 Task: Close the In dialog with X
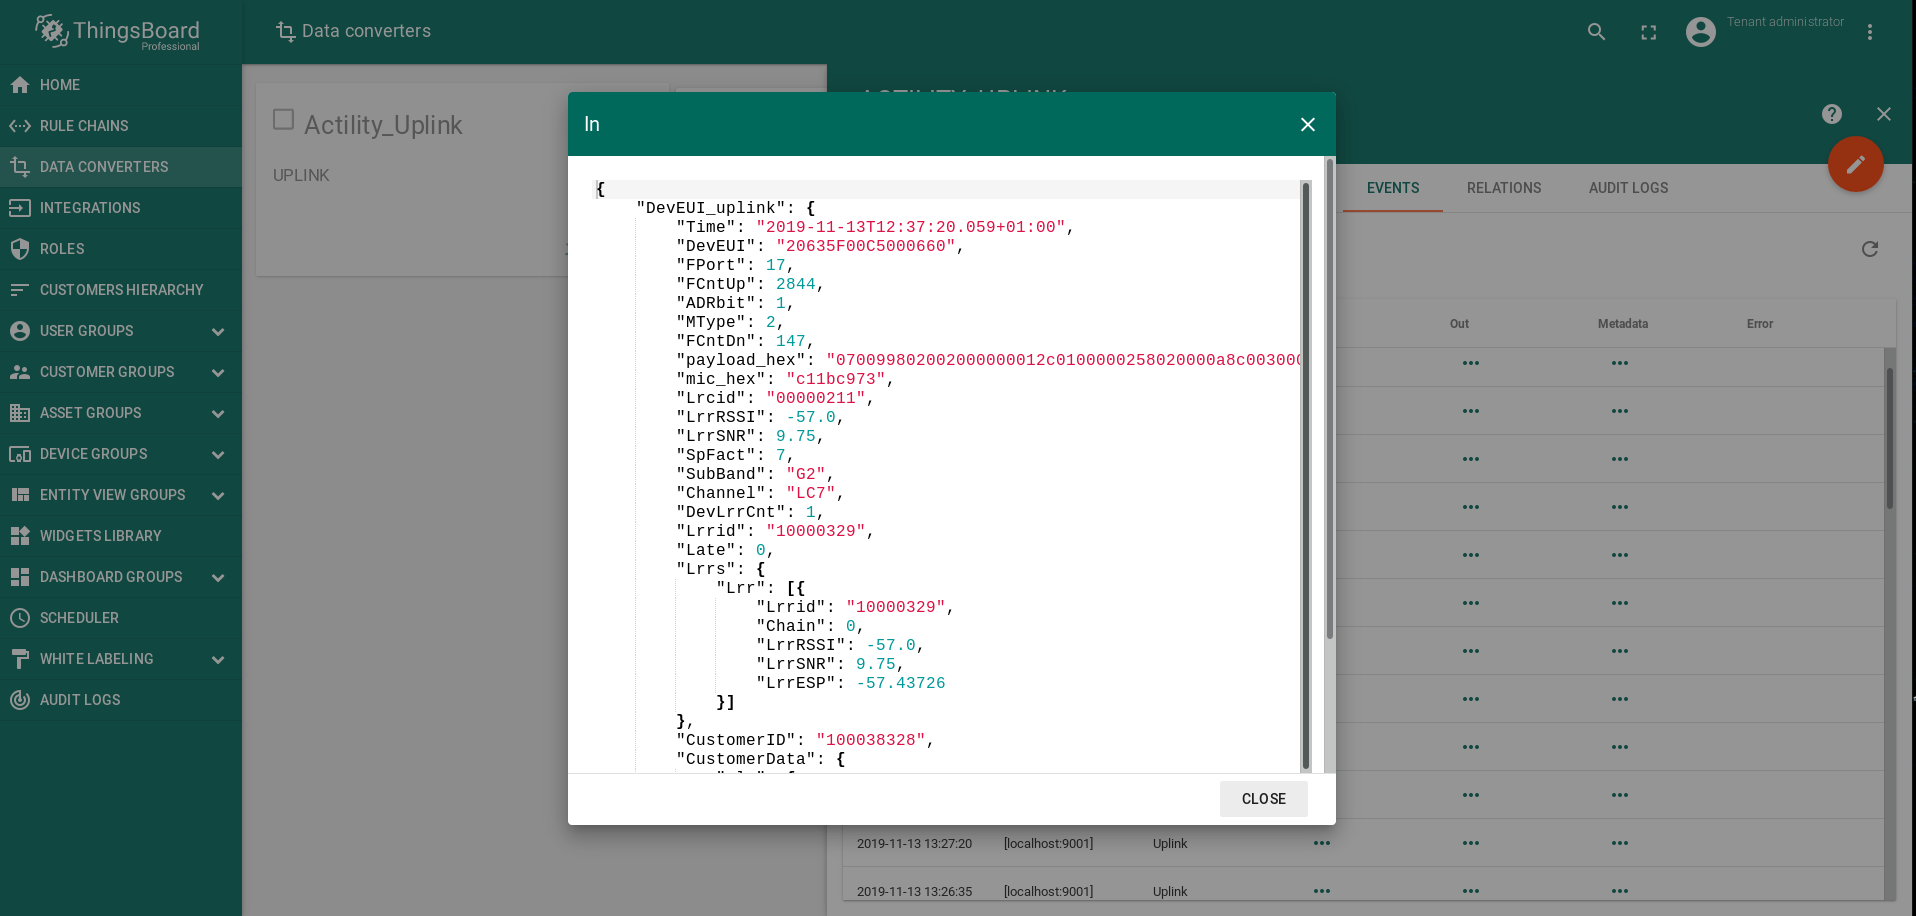[1308, 124]
